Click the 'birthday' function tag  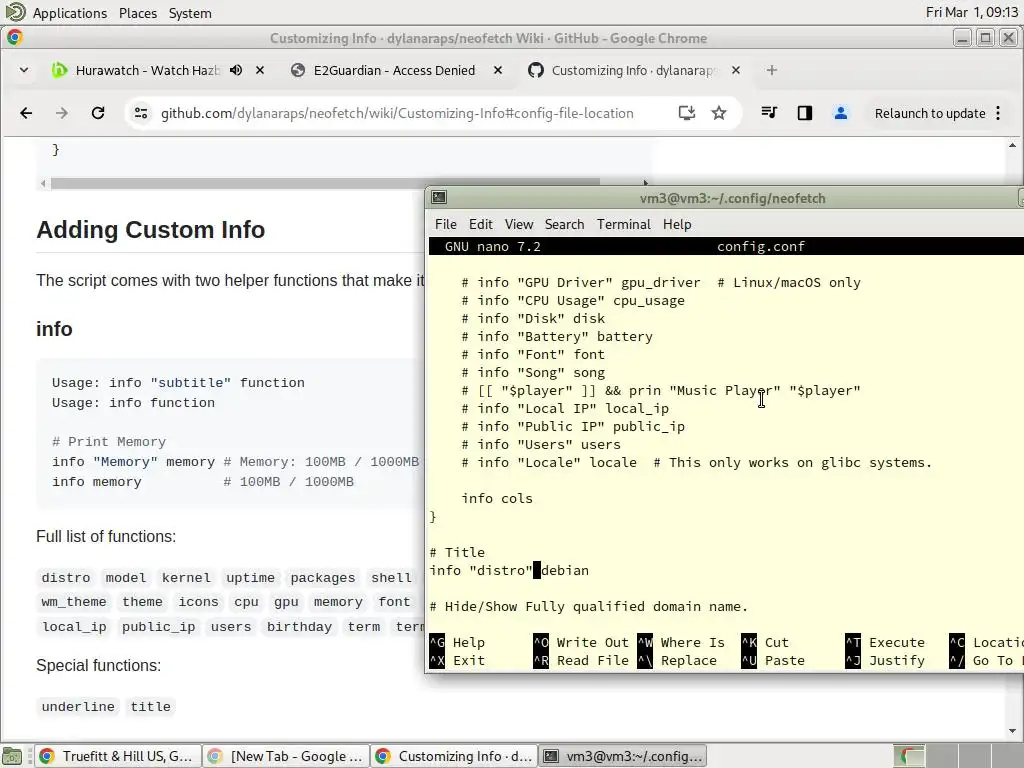(299, 626)
